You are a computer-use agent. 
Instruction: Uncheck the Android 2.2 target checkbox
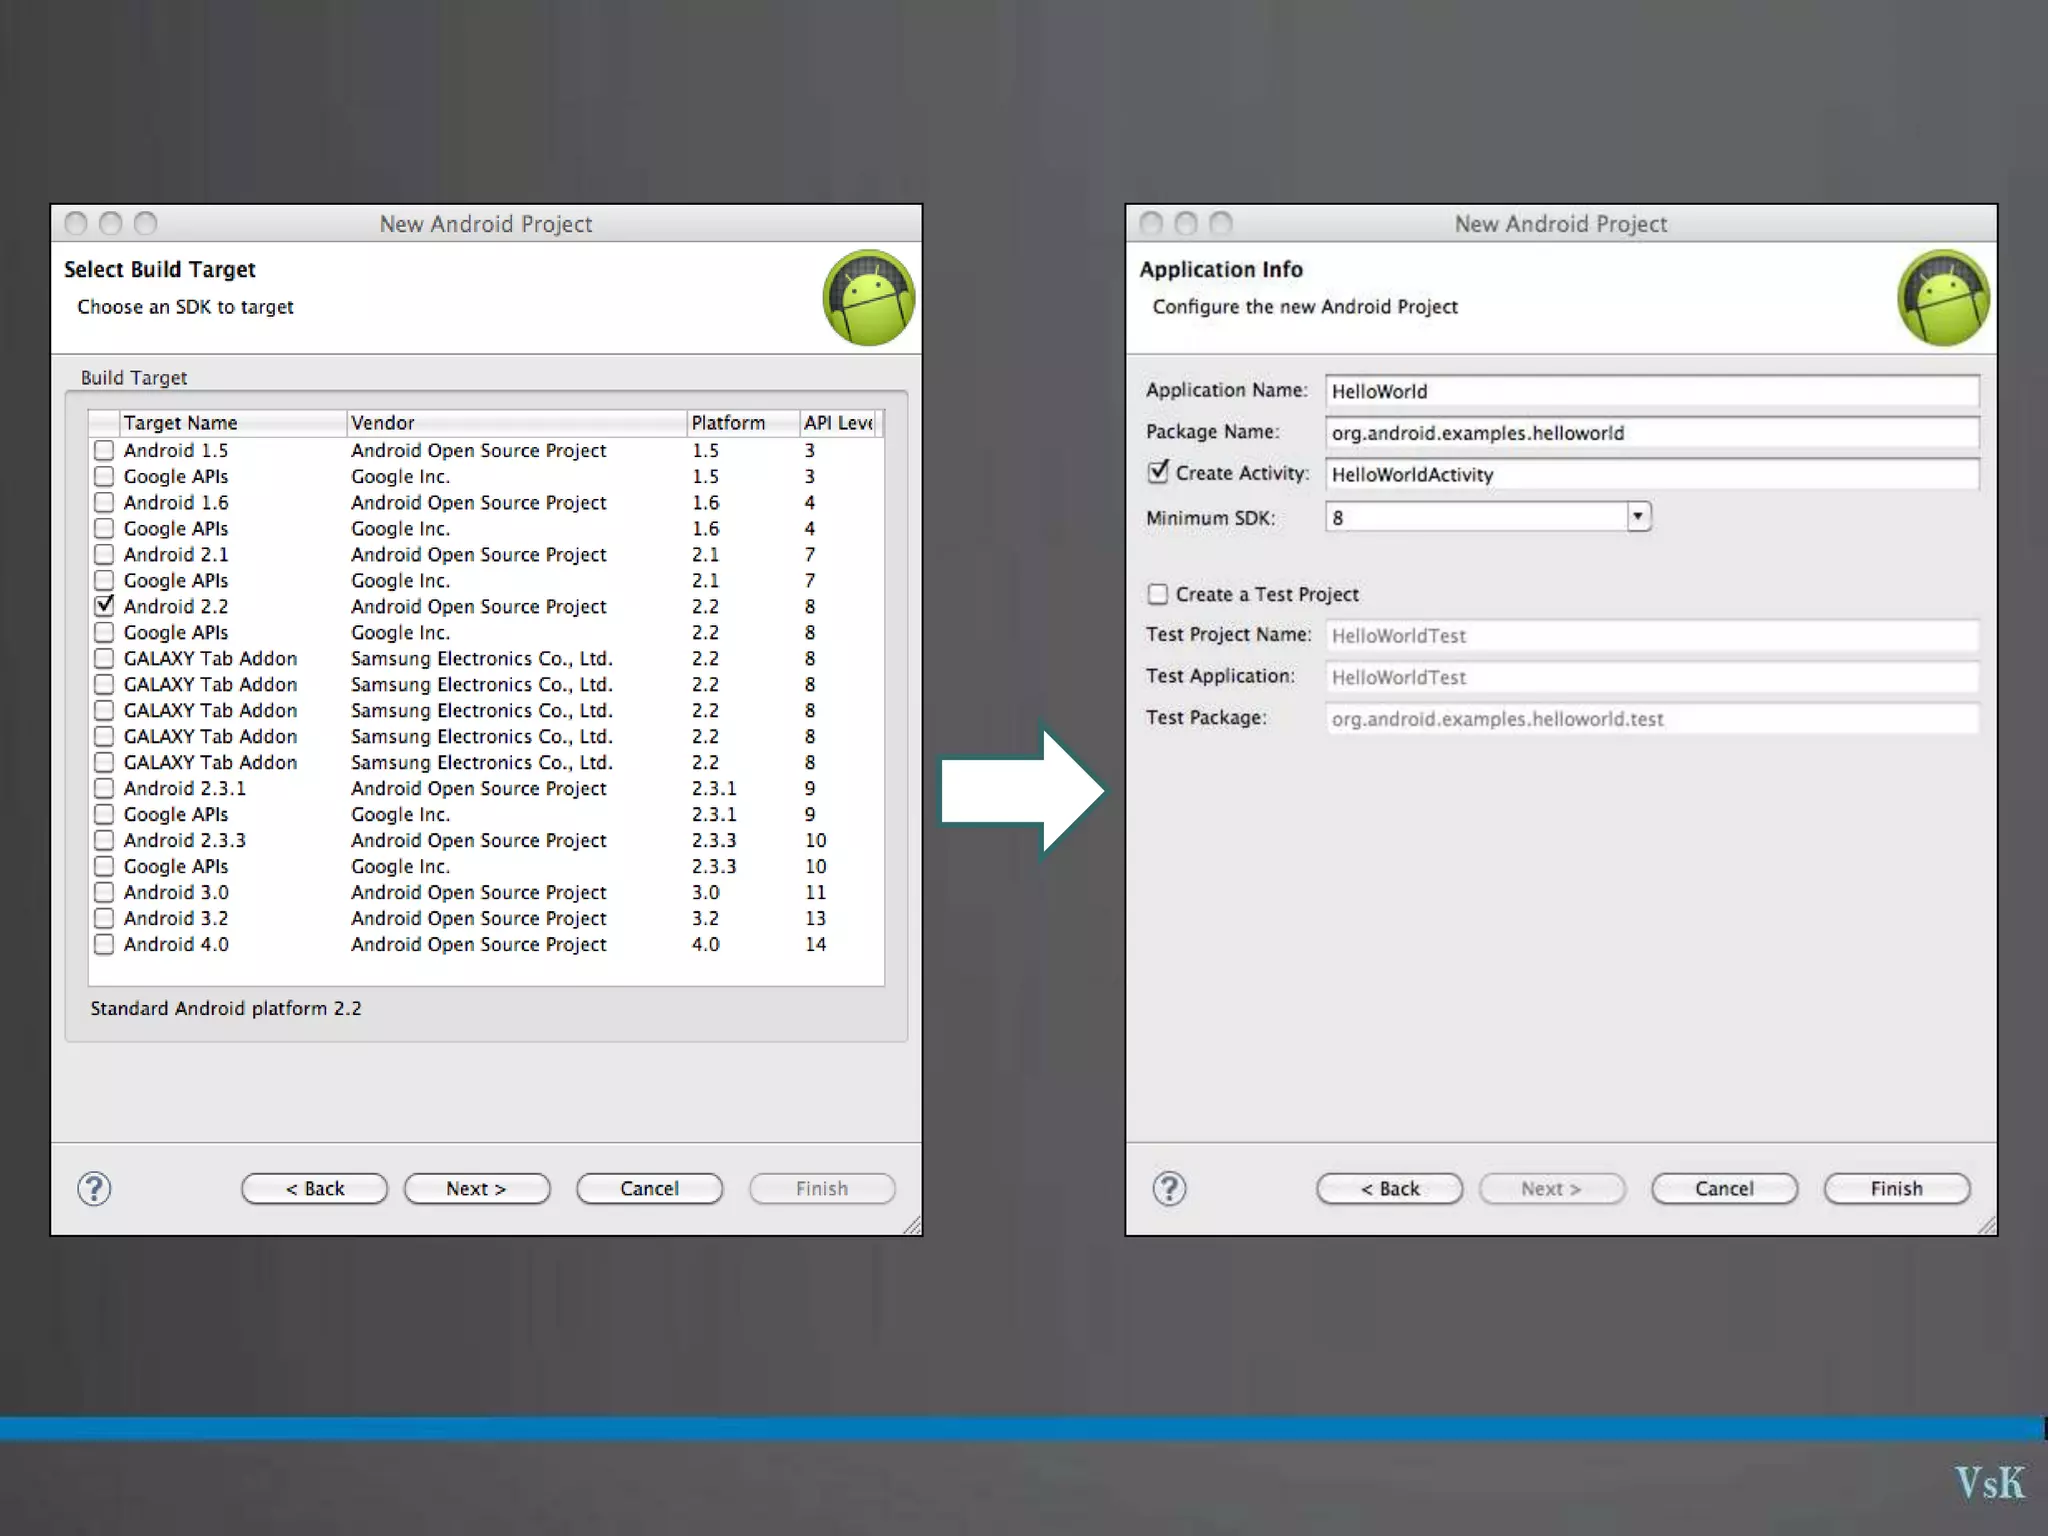[104, 606]
